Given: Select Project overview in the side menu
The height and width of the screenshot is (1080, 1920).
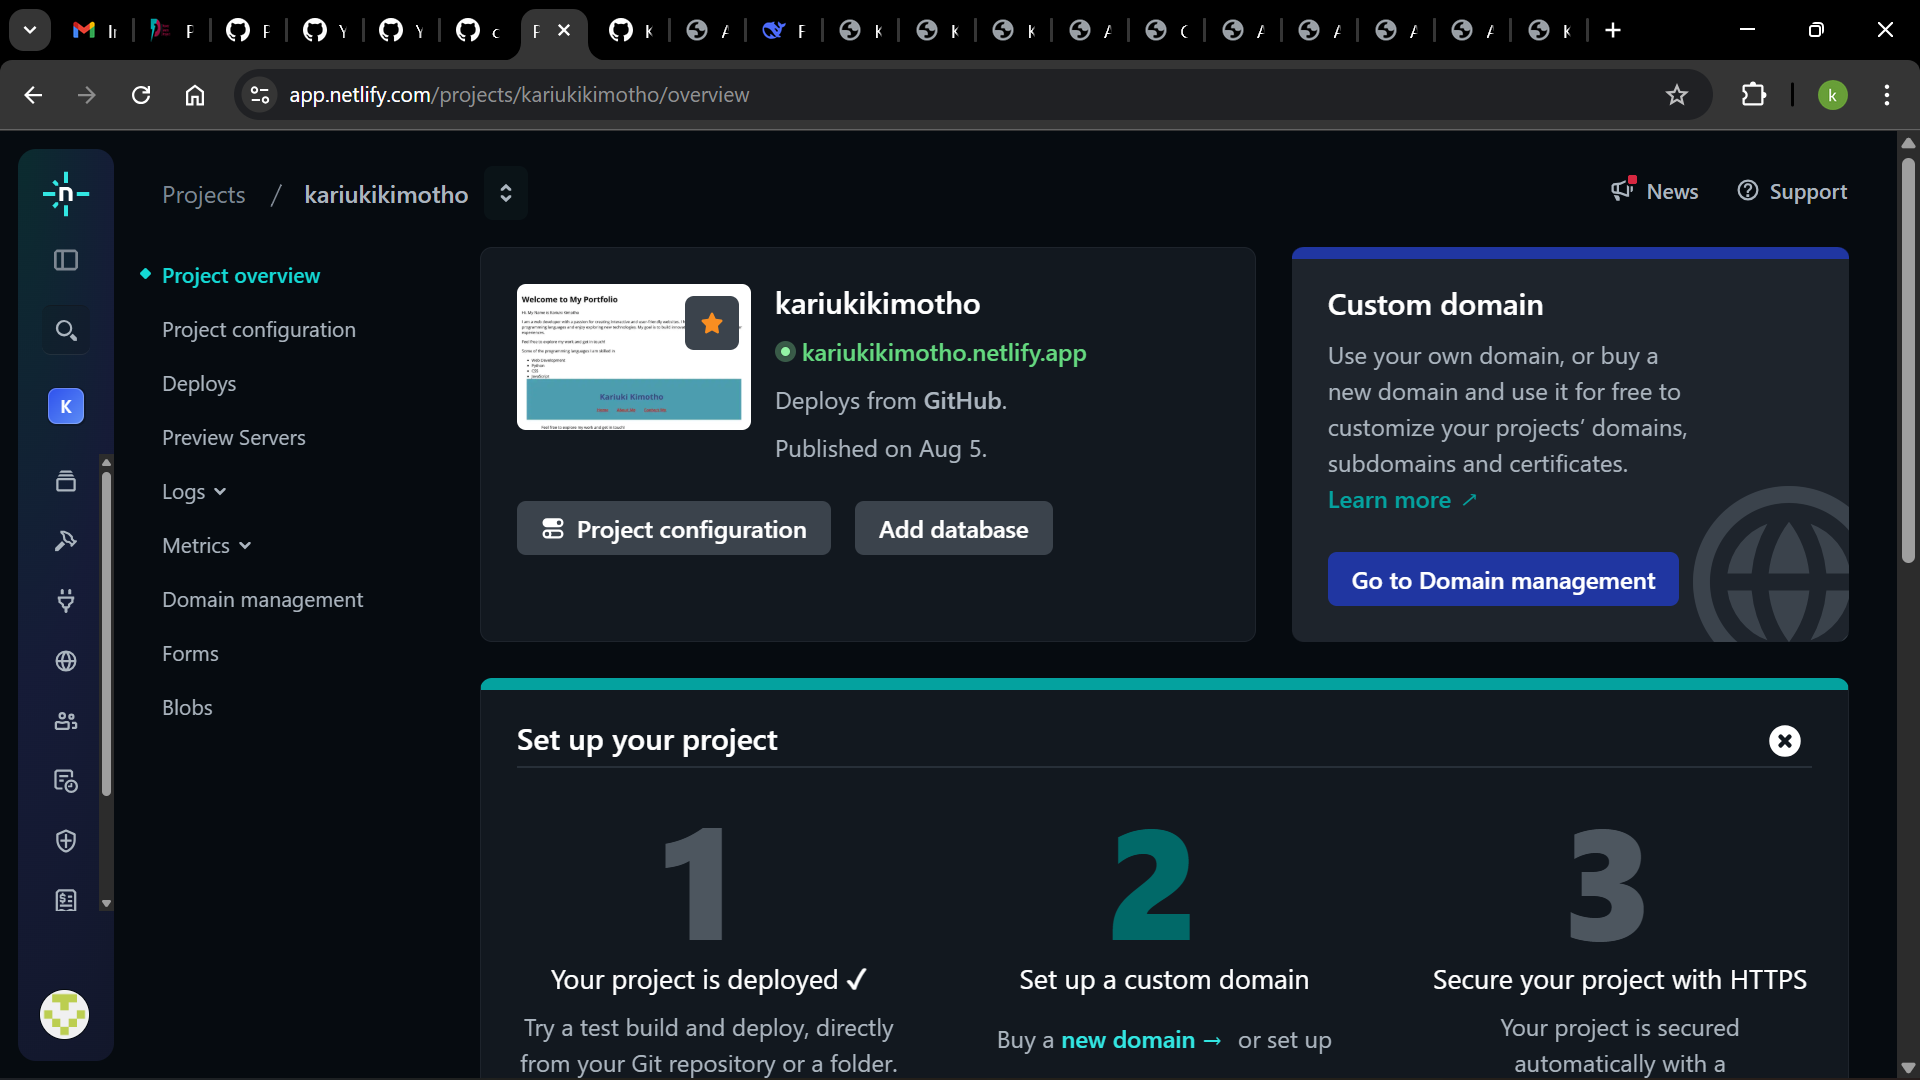Looking at the screenshot, I should [x=241, y=276].
